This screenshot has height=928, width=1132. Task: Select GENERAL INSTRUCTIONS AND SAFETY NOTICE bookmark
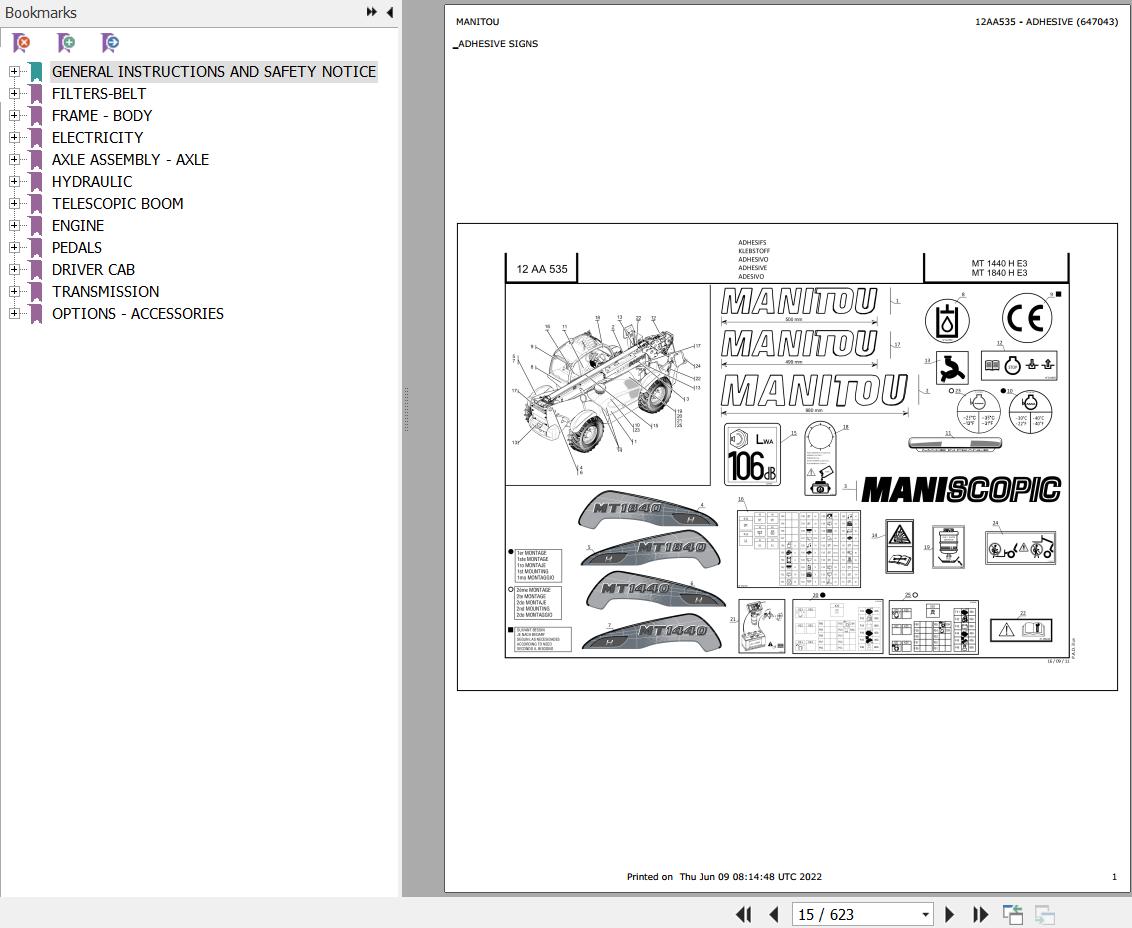[214, 71]
